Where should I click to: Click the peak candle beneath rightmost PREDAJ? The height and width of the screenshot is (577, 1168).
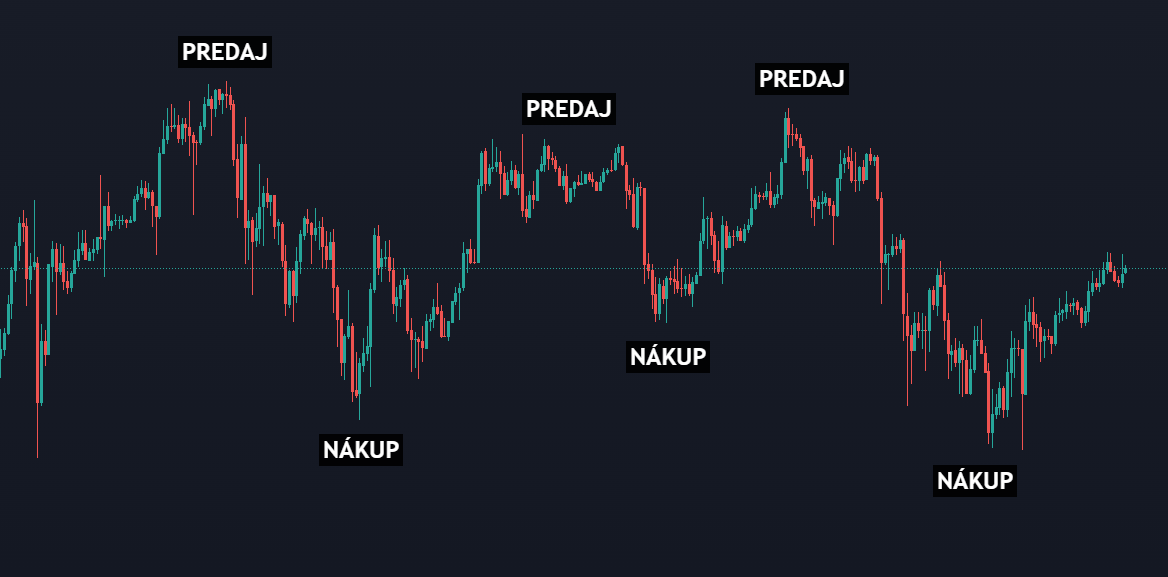point(787,125)
